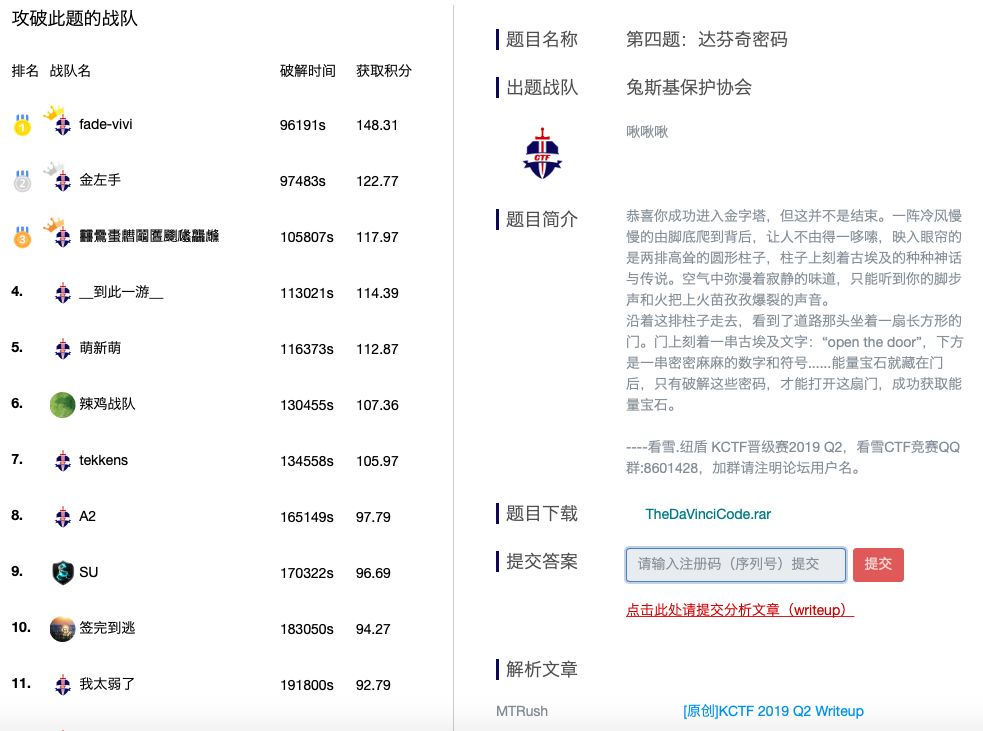Click the 兔斯基保护协会 CTF shield logo
The height and width of the screenshot is (731, 983).
(x=542, y=154)
